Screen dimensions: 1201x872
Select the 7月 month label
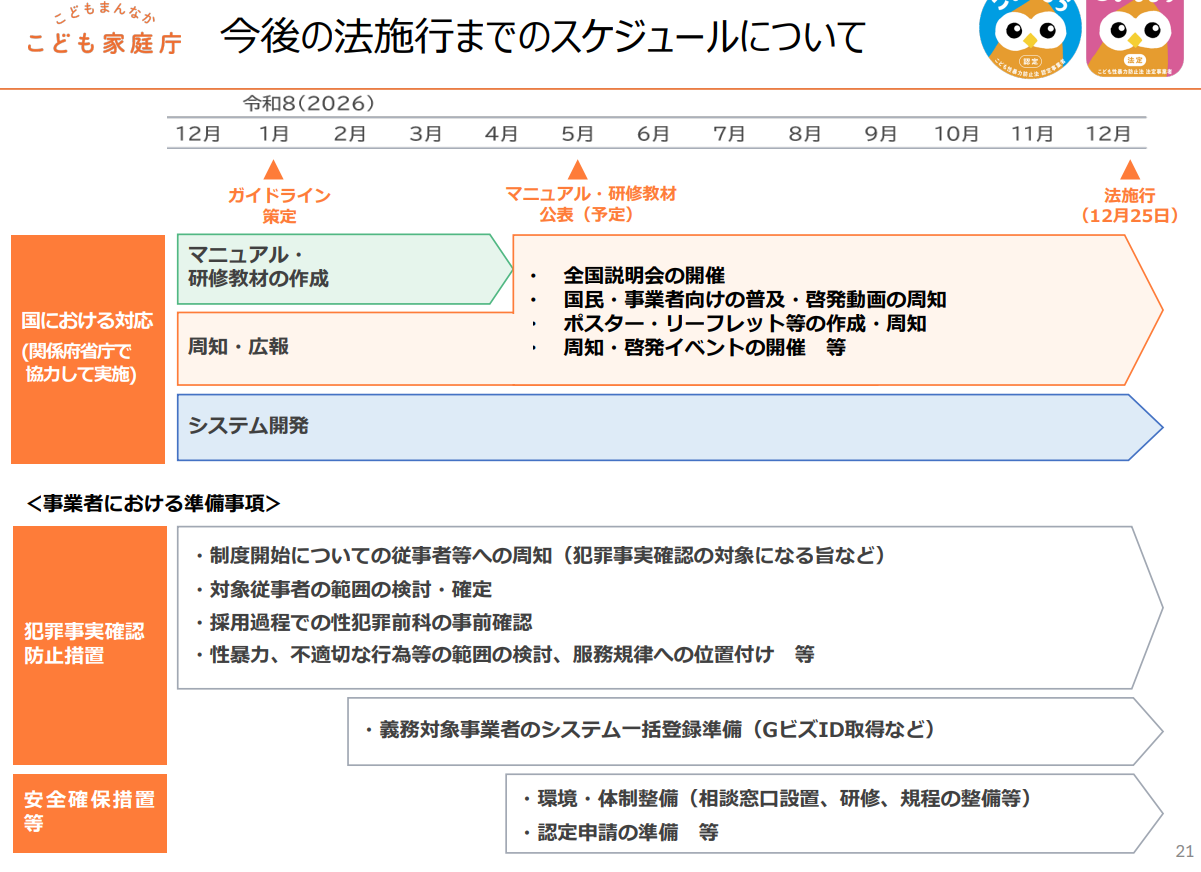pyautogui.click(x=729, y=133)
